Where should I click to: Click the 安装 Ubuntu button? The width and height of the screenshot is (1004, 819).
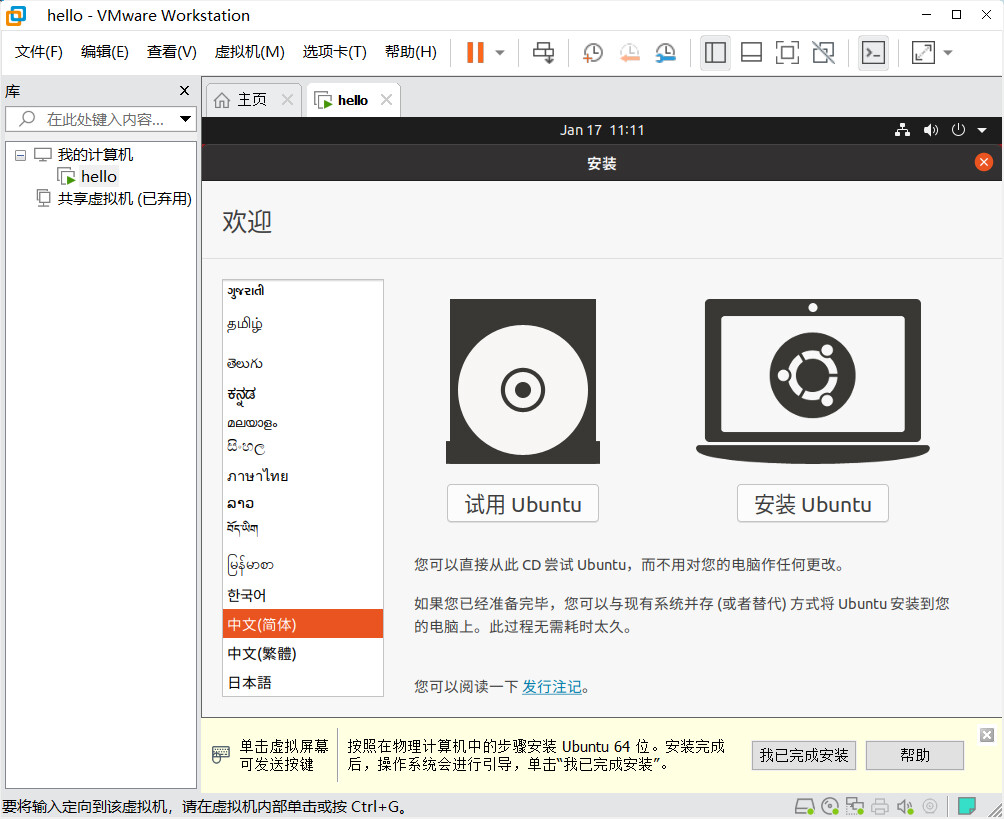[x=813, y=504]
